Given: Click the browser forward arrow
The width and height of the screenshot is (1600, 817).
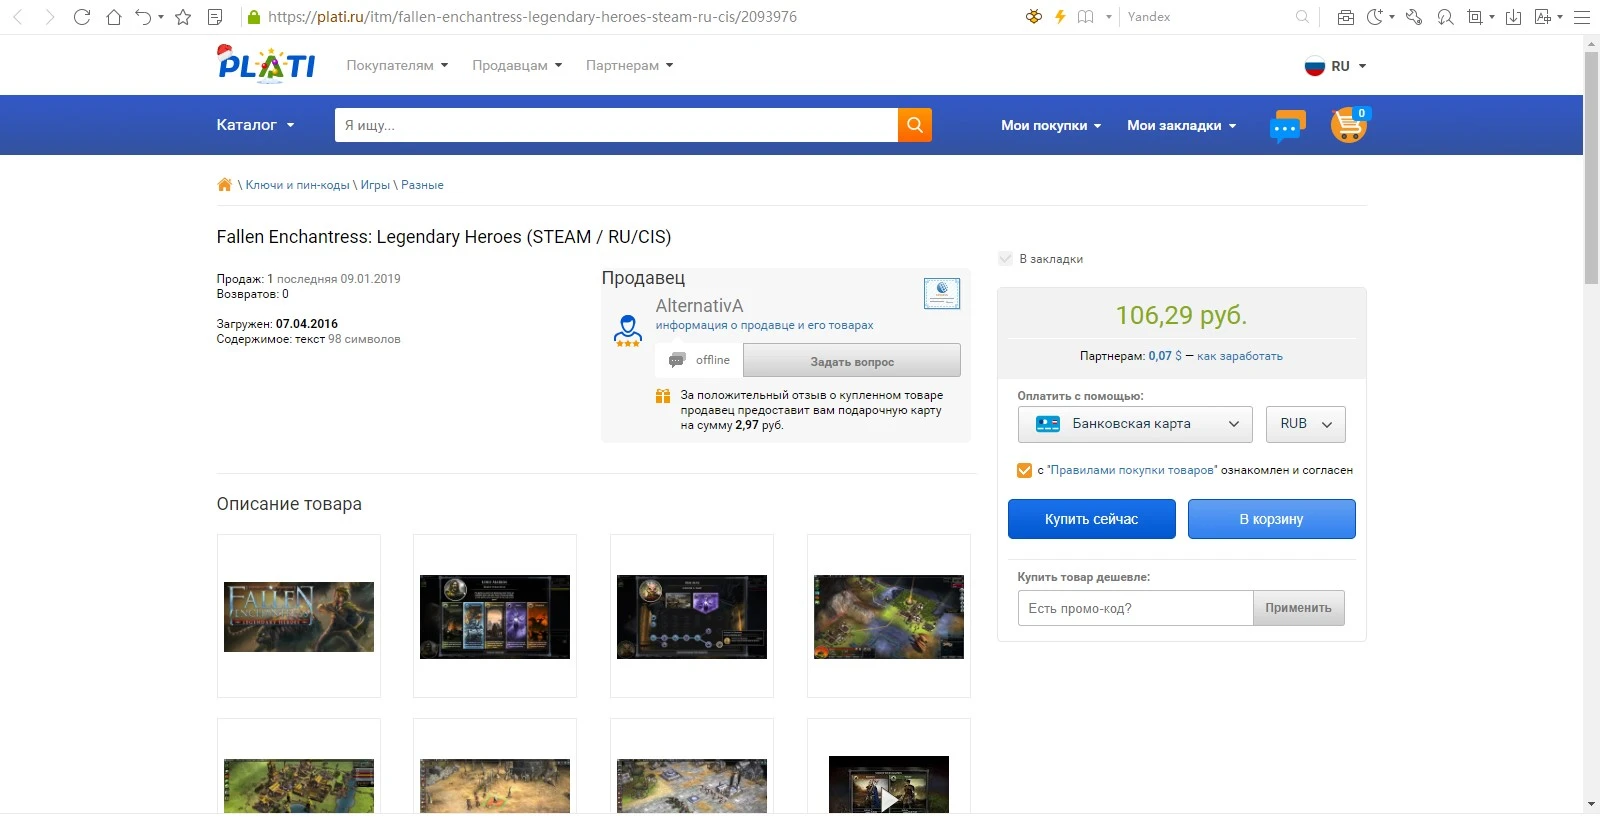Looking at the screenshot, I should tap(49, 17).
